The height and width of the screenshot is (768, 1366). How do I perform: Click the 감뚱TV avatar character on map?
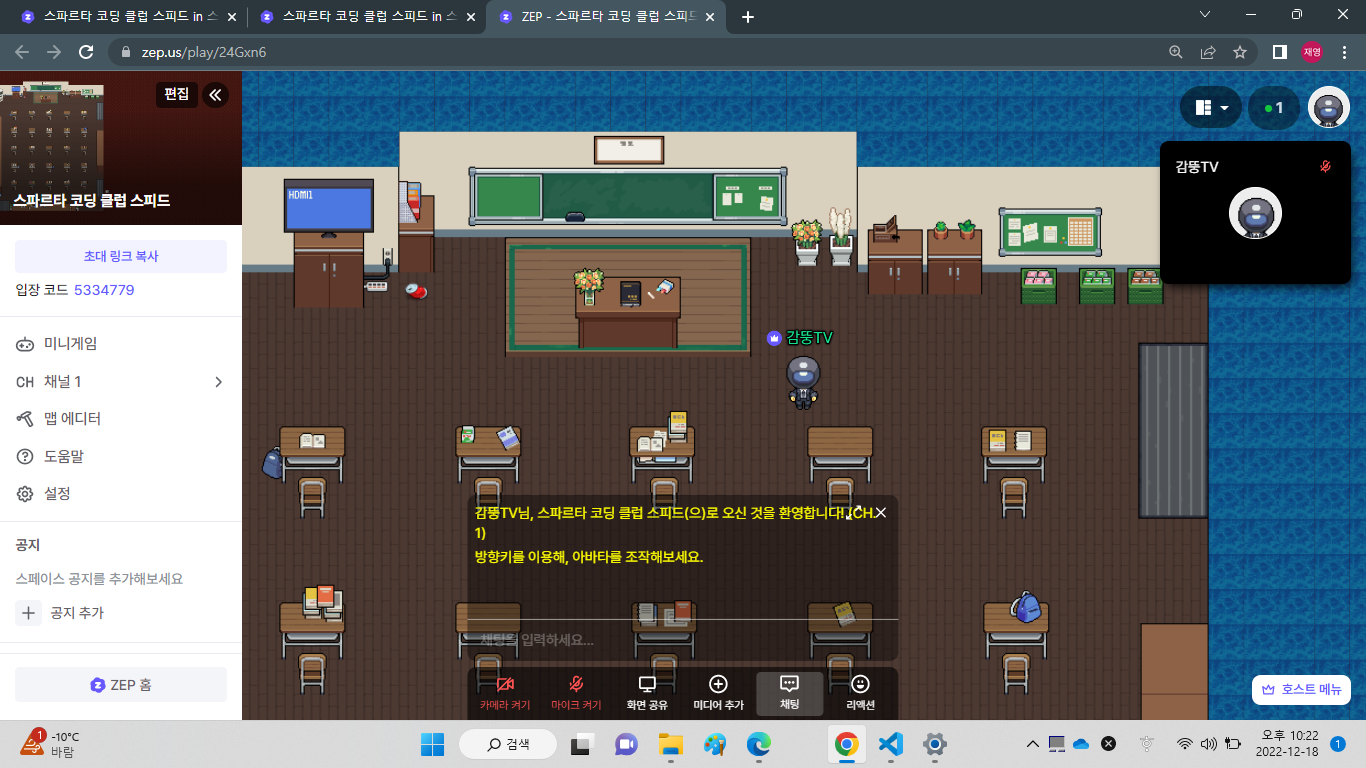[802, 381]
